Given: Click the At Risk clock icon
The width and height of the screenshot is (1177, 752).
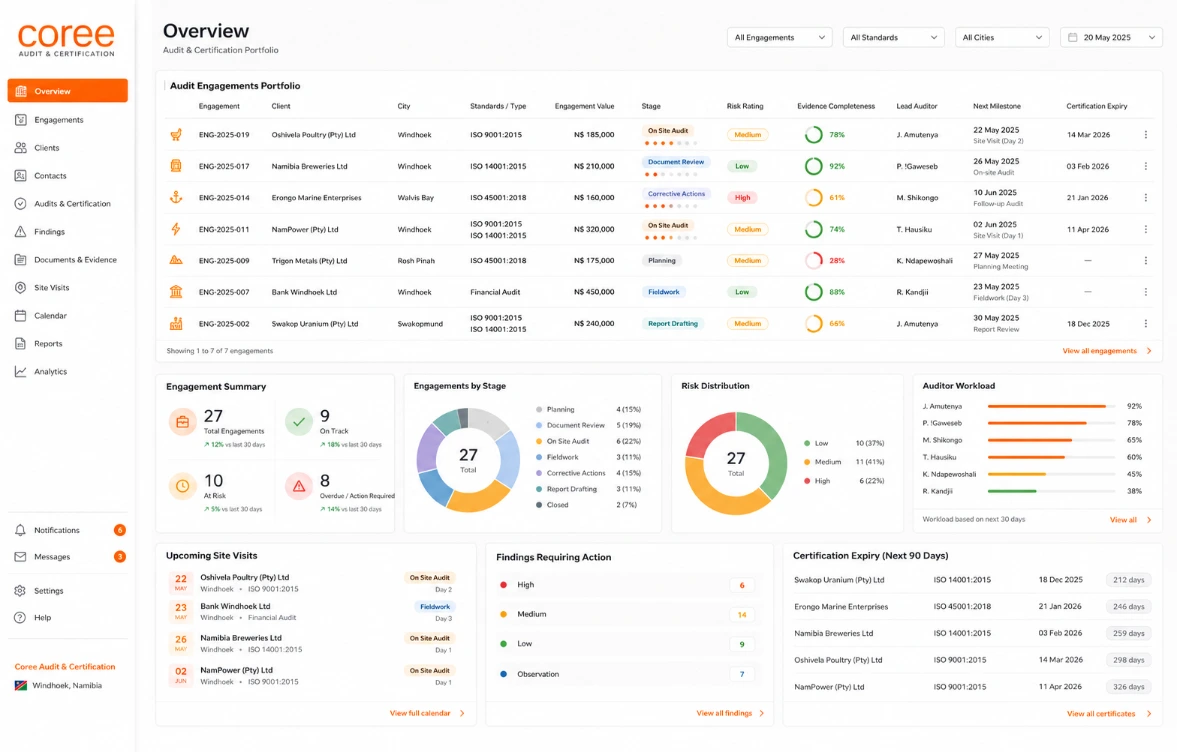Looking at the screenshot, I should pyautogui.click(x=182, y=486).
